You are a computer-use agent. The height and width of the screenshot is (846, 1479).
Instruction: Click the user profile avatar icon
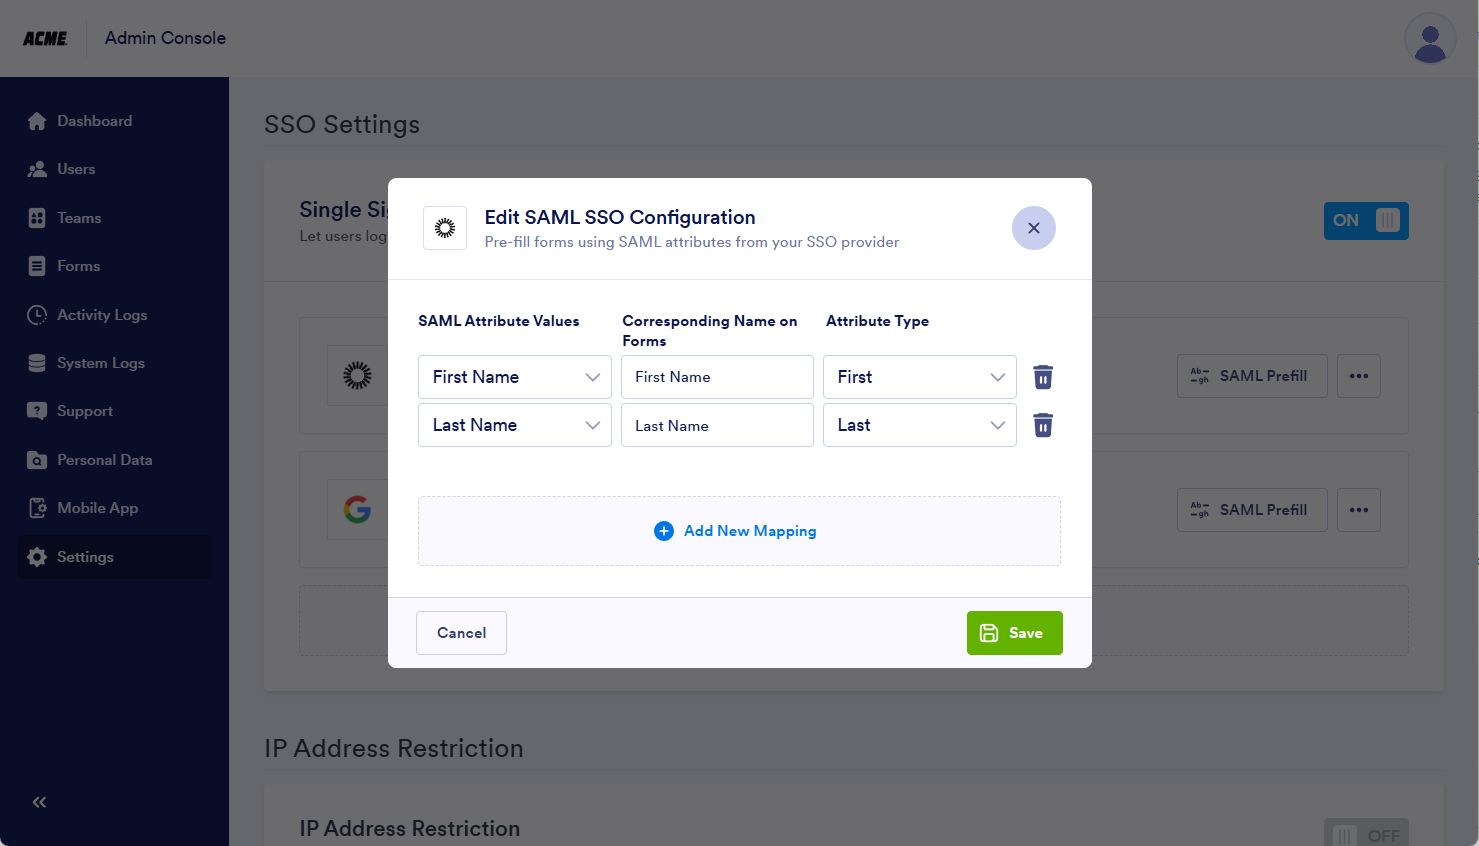(1430, 39)
